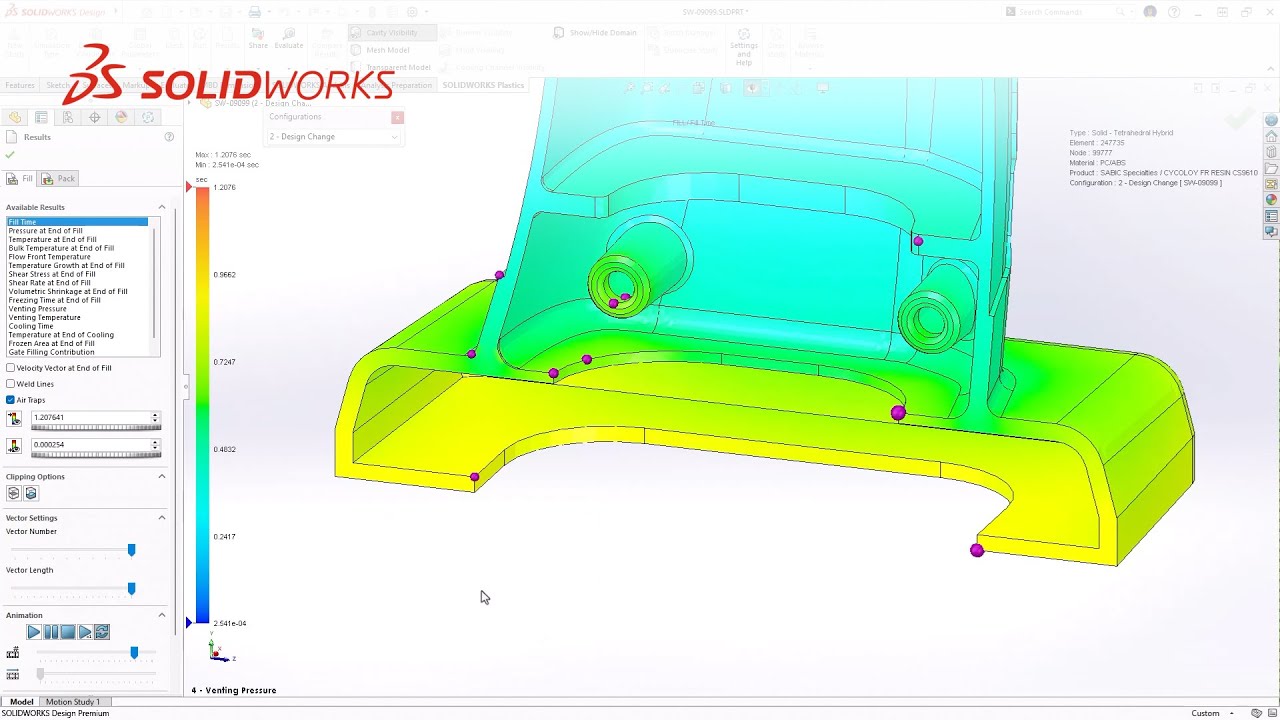Image resolution: width=1280 pixels, height=720 pixels.
Task: Open File Explorer in the right task pane
Action: [1271, 168]
